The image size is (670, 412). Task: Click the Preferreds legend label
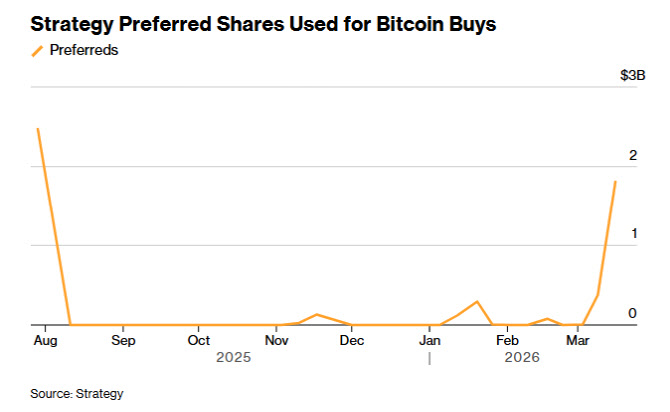click(x=84, y=50)
